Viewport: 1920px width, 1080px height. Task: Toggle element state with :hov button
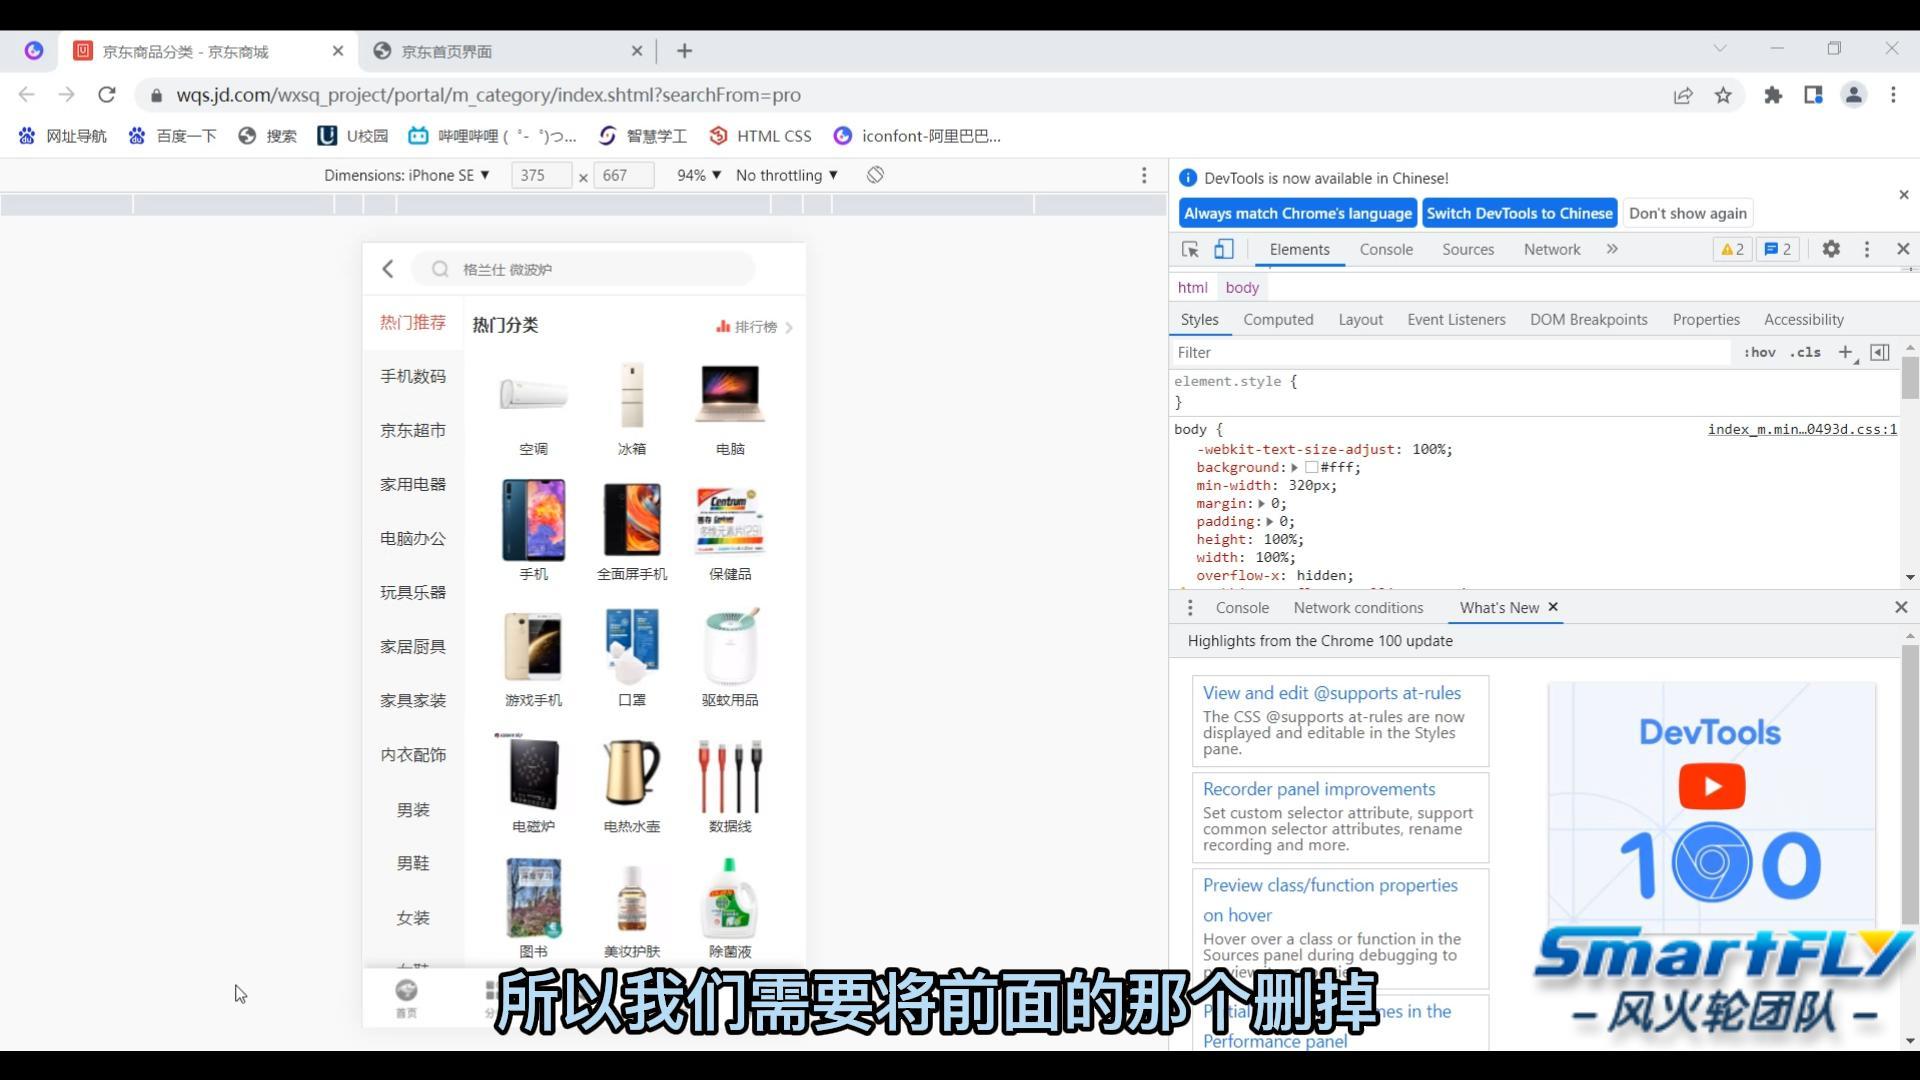(1760, 352)
